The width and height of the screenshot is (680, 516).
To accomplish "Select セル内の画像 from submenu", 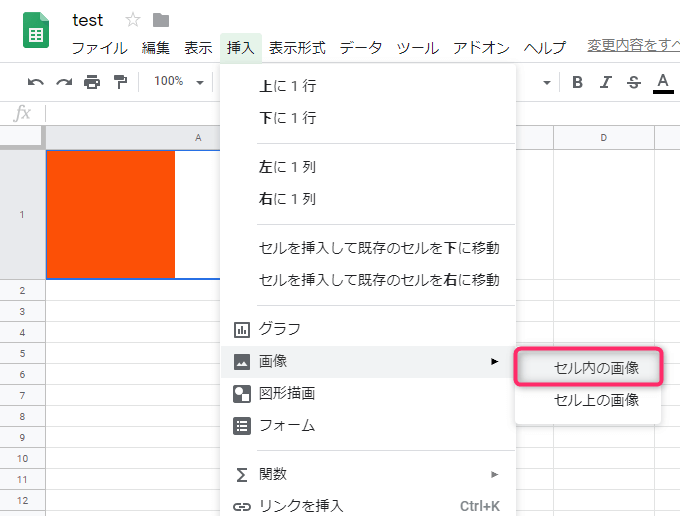I will pyautogui.click(x=596, y=368).
